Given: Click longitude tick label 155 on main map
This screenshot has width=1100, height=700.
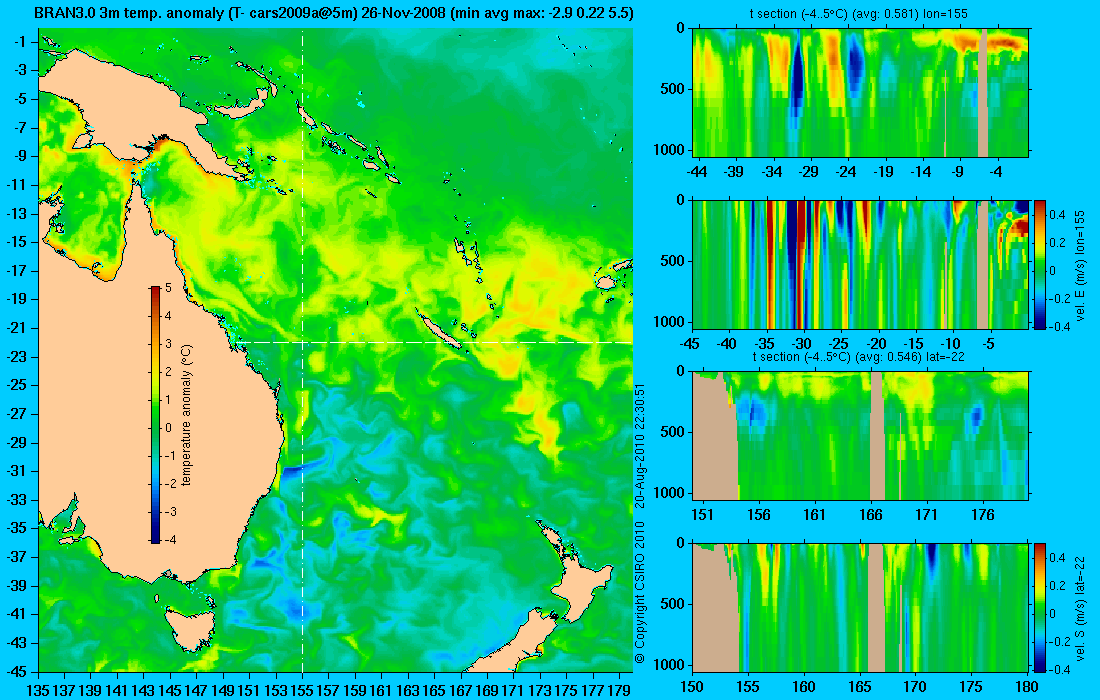Looking at the screenshot, I should pos(302,690).
